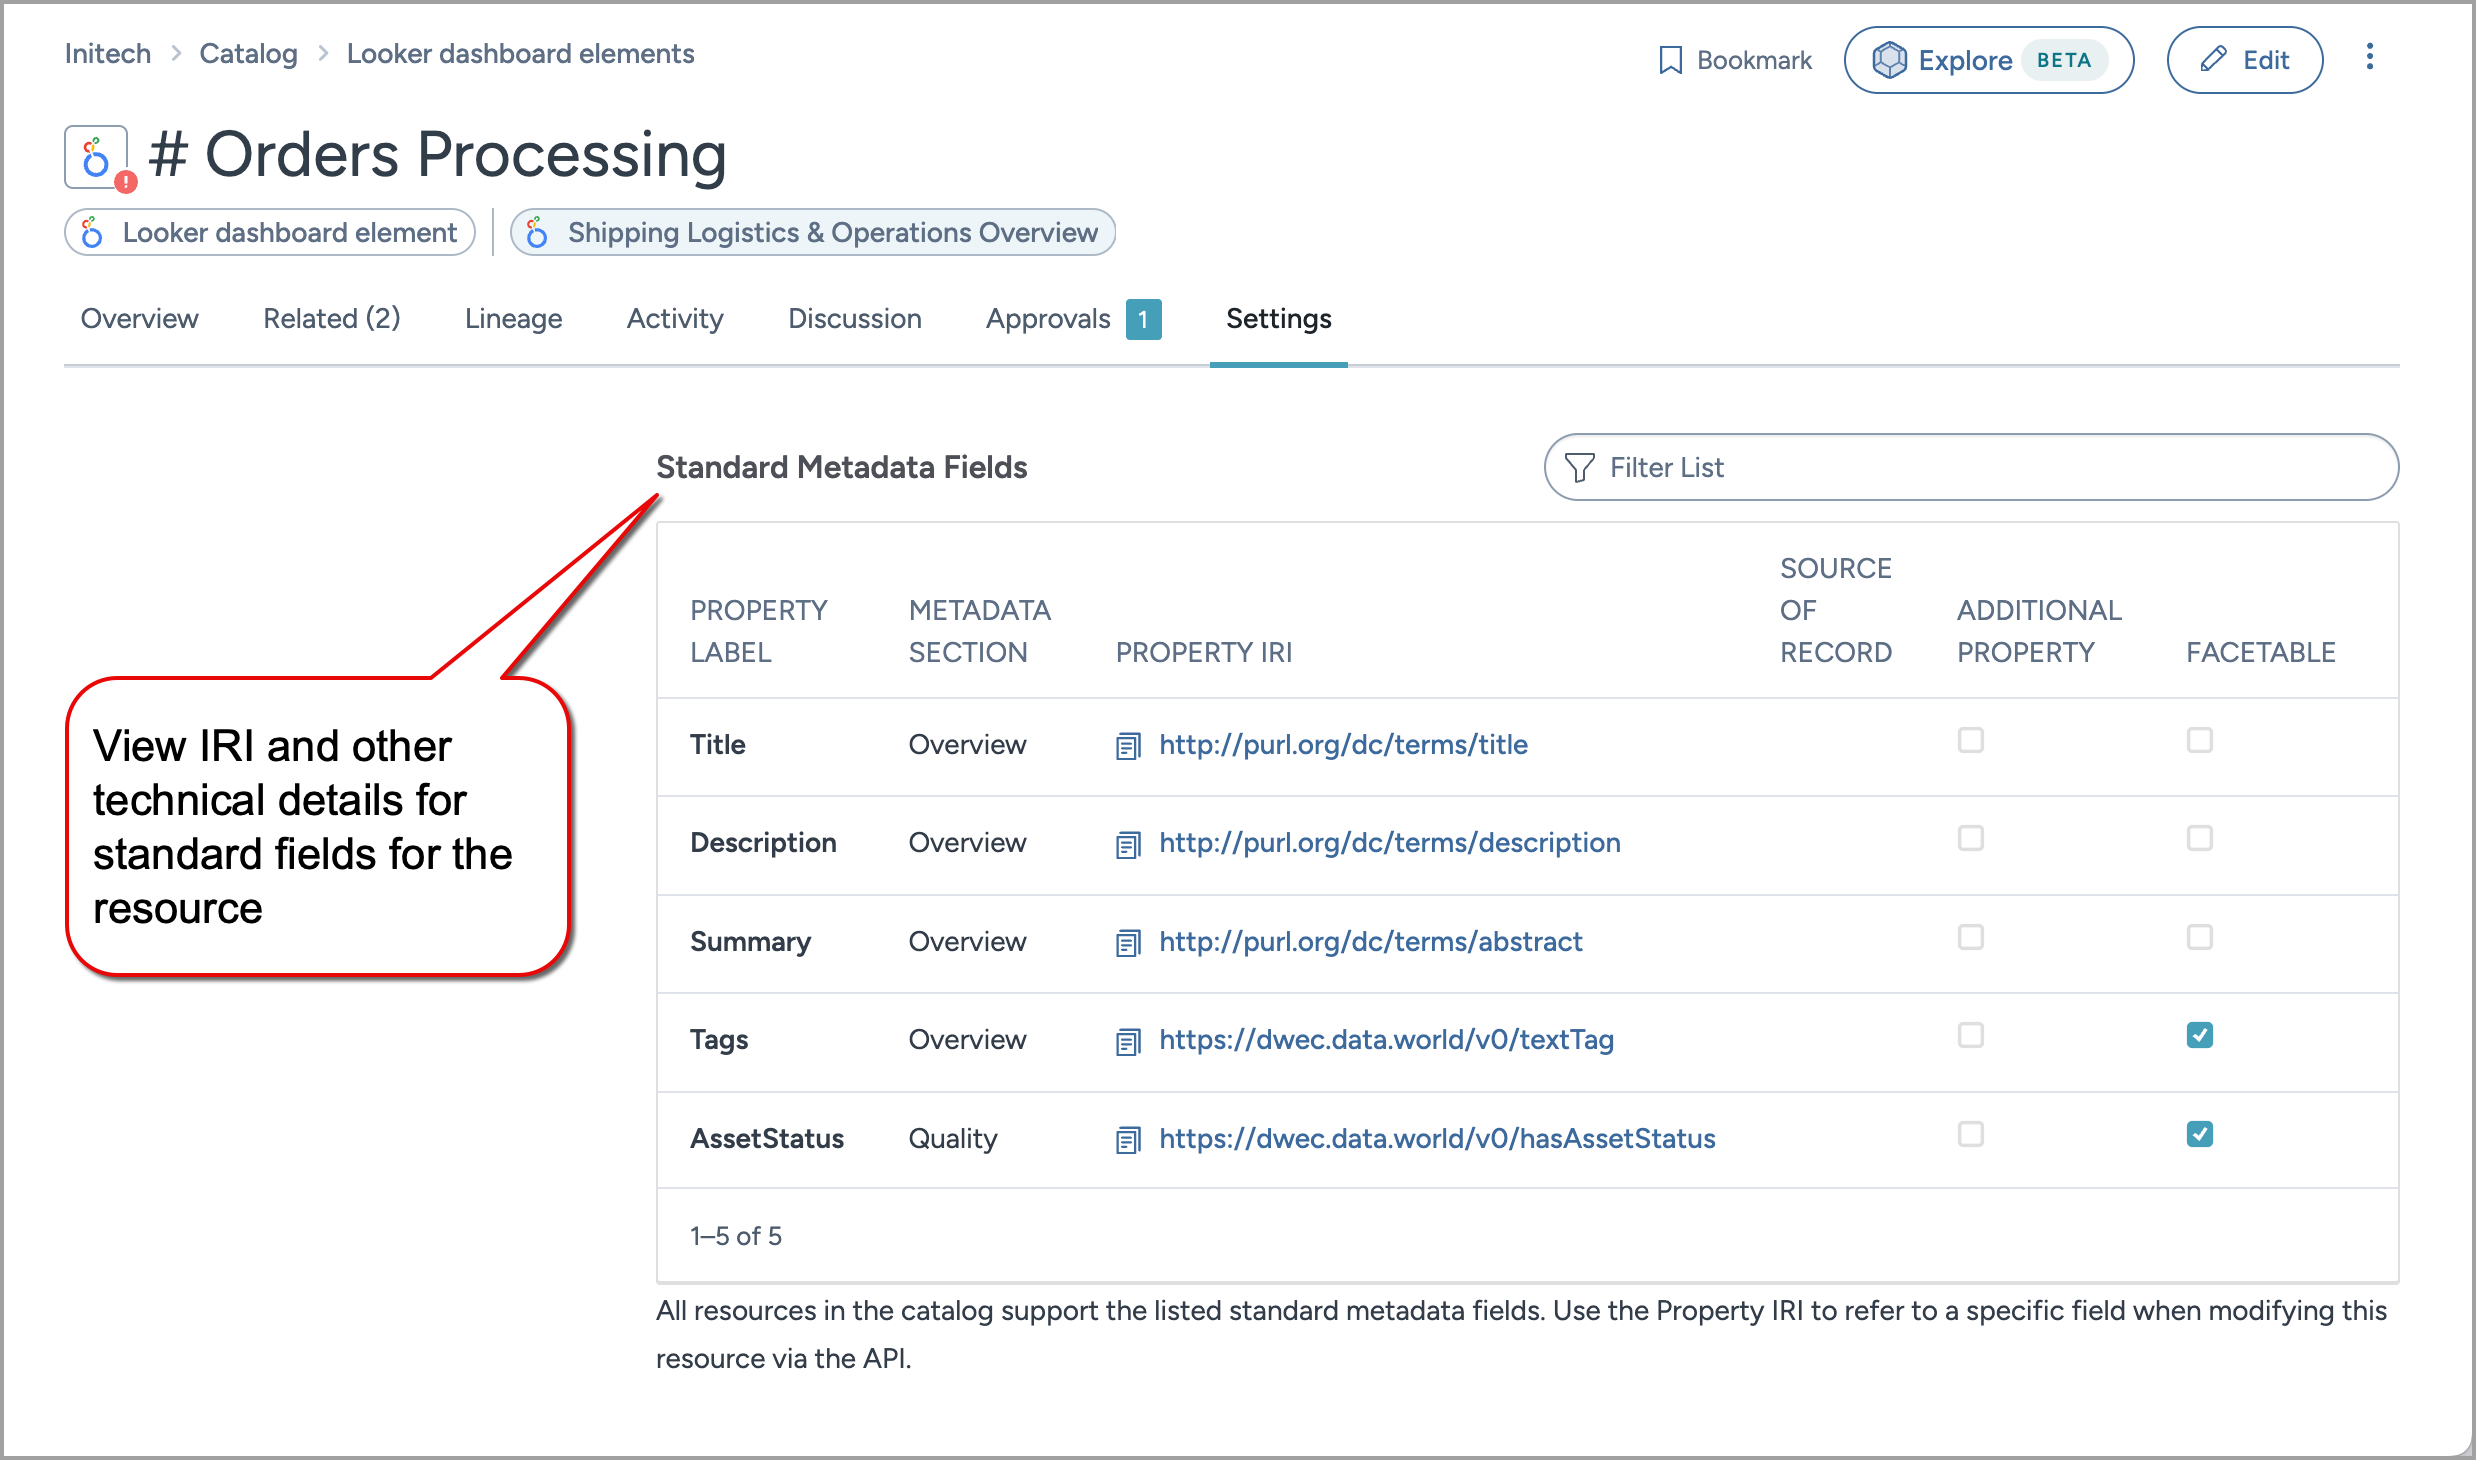Viewport: 2476px width, 1460px height.
Task: Toggle Facetable checkbox for Tags row
Action: [x=2199, y=1035]
